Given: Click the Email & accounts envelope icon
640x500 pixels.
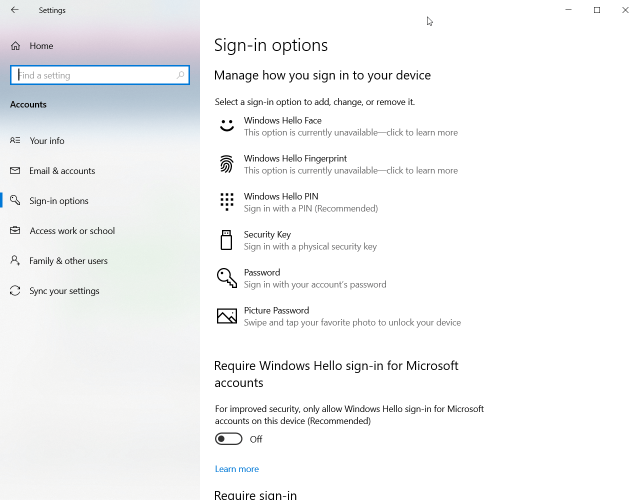Looking at the screenshot, I should [x=15, y=171].
